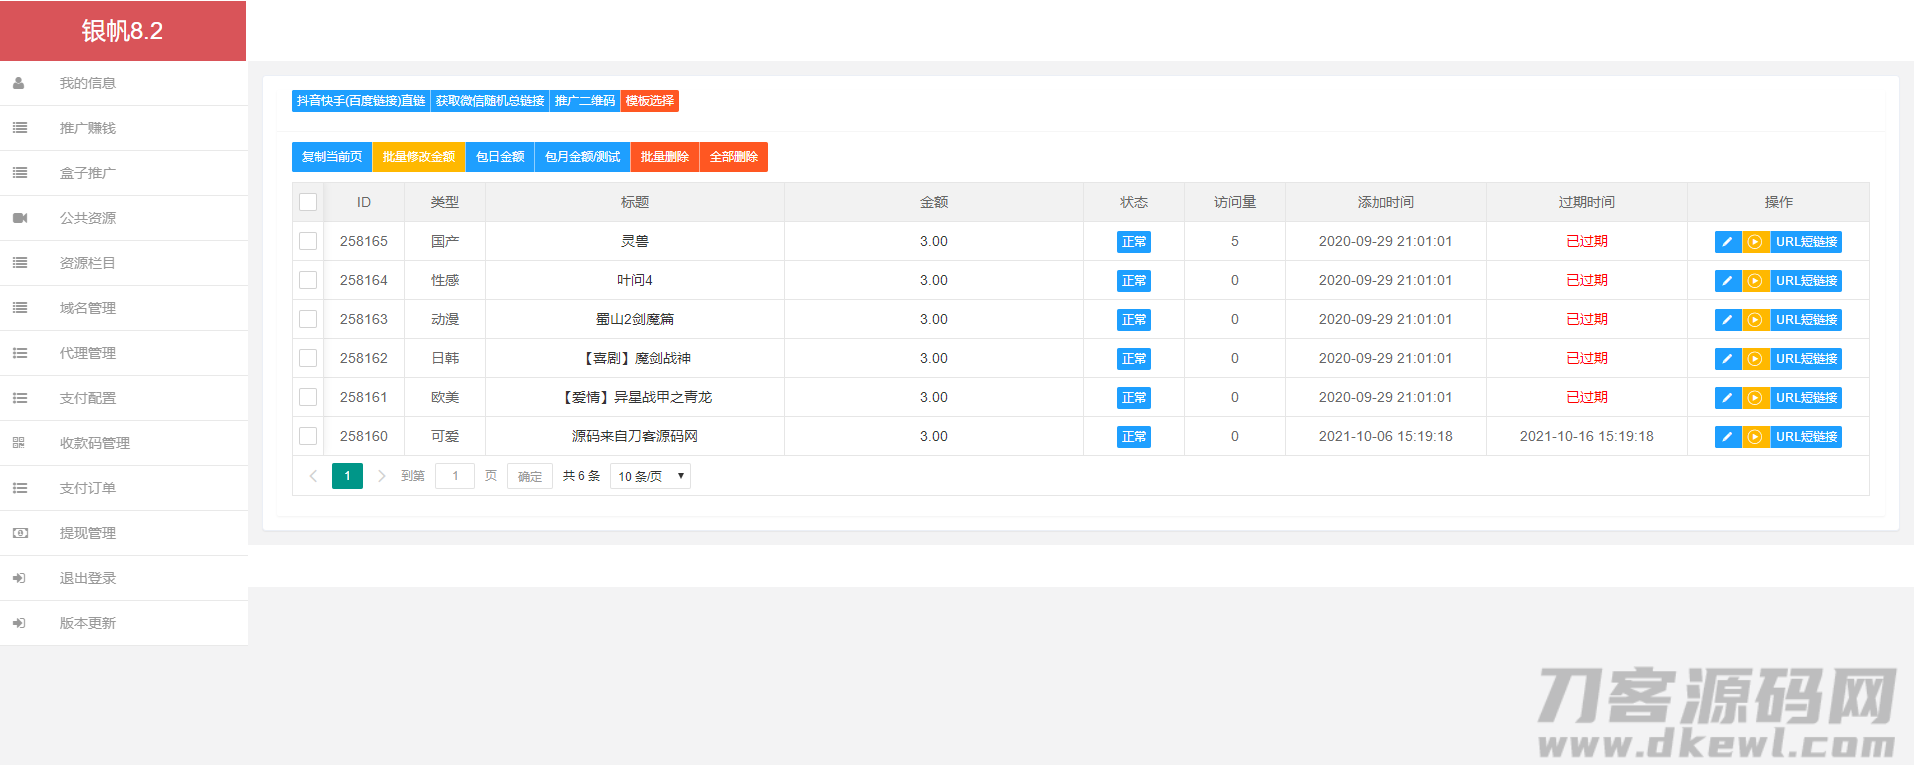Check the checkbox for row 258164
Screen dimensions: 1914x765
[308, 281]
